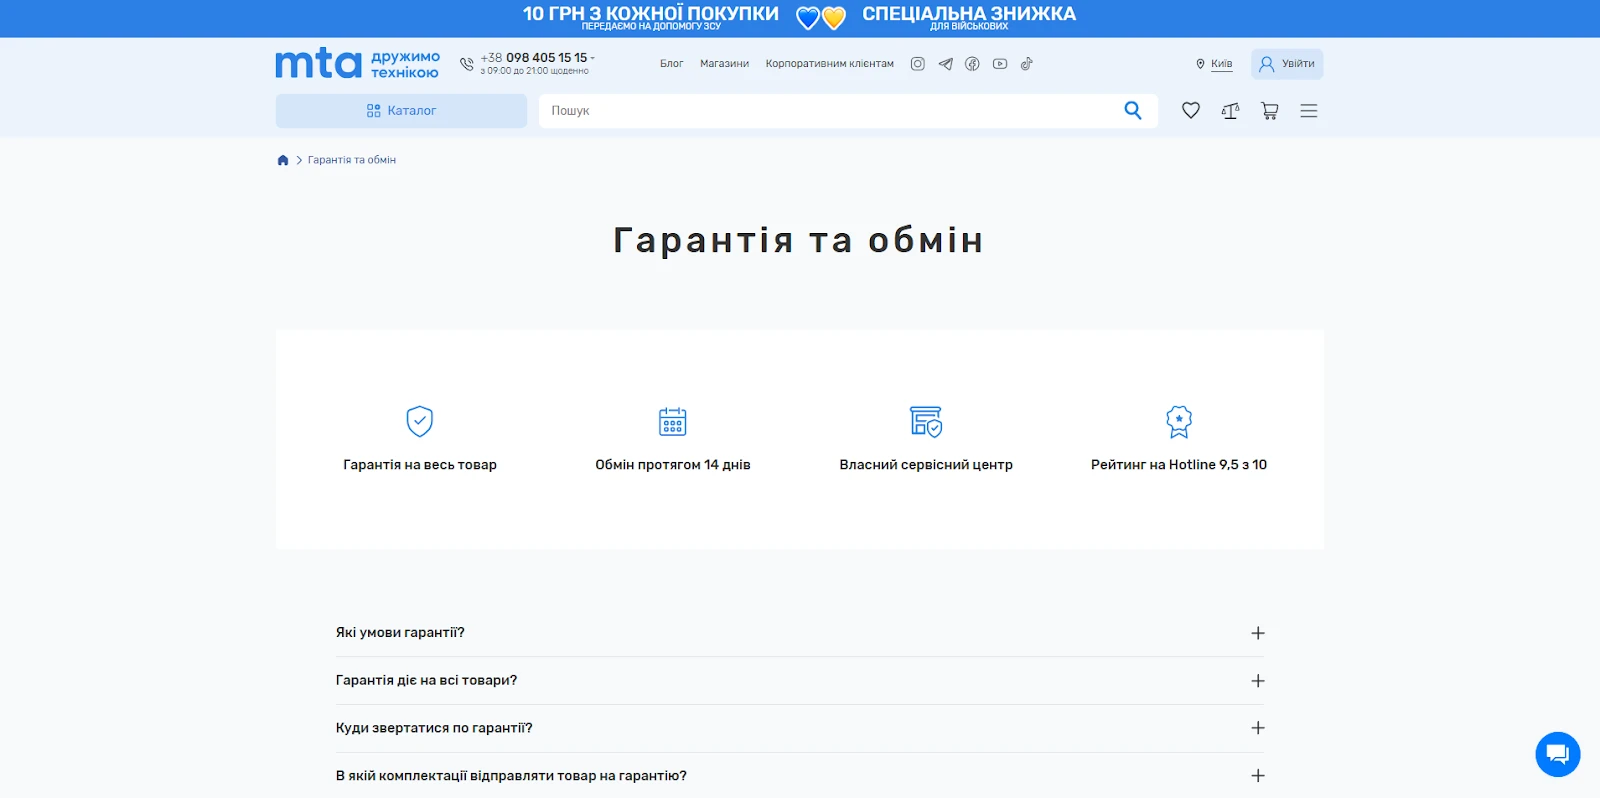Click the working hours text under phone
This screenshot has width=1600, height=798.
(534, 72)
